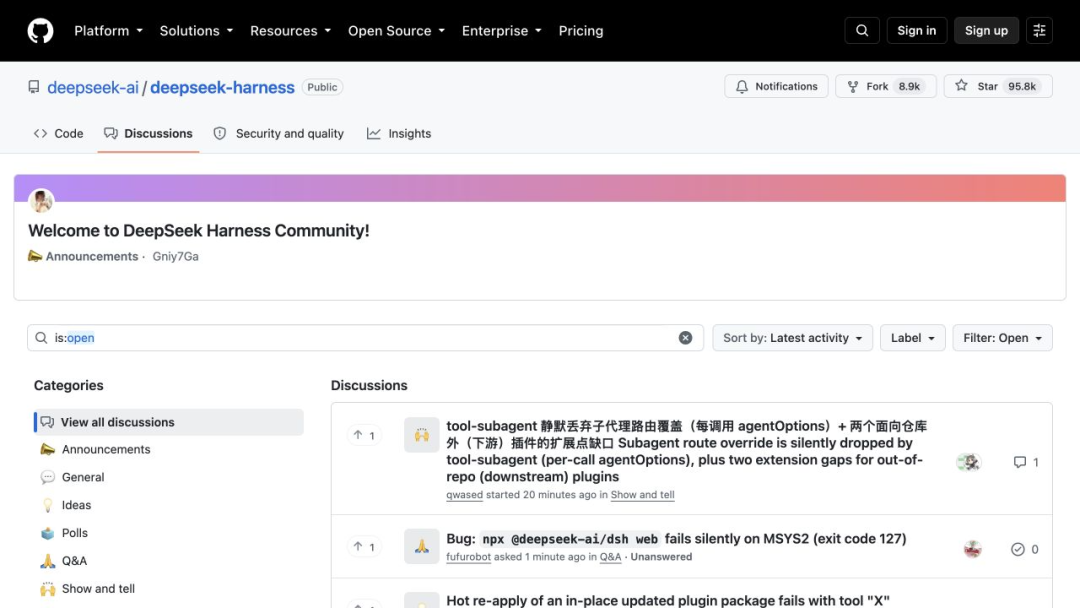
Task: Expand the Solutions menu
Action: tap(196, 31)
